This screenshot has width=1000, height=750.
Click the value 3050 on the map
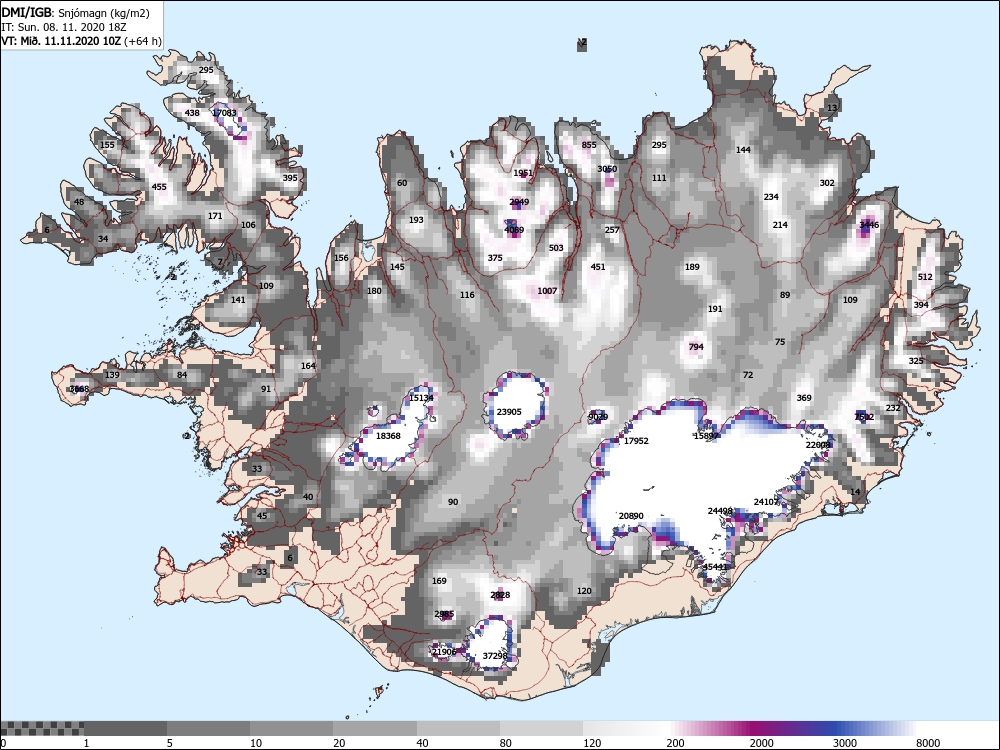pos(607,169)
